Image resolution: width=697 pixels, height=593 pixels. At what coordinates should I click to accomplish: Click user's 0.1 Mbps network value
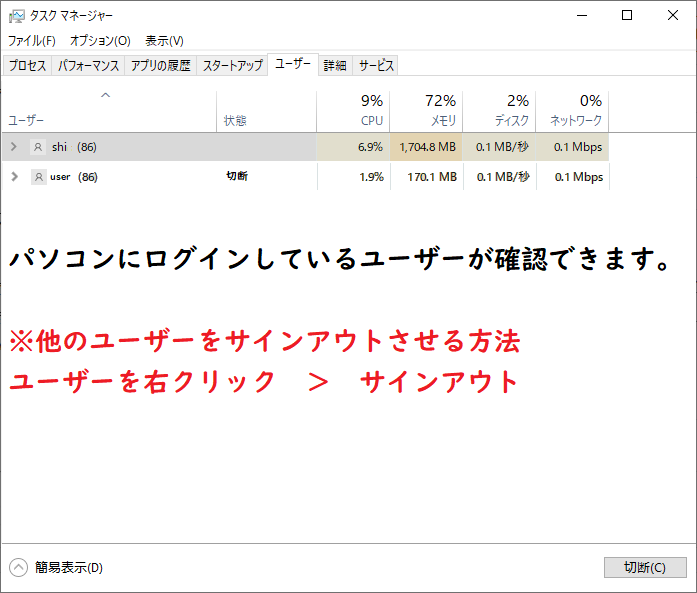coord(579,177)
